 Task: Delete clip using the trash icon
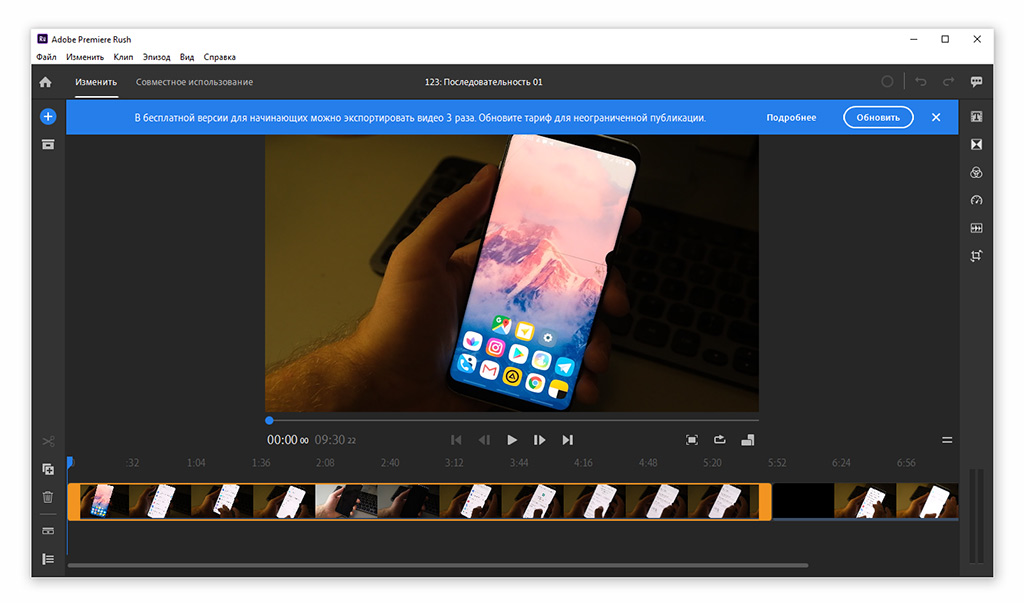pyautogui.click(x=48, y=497)
